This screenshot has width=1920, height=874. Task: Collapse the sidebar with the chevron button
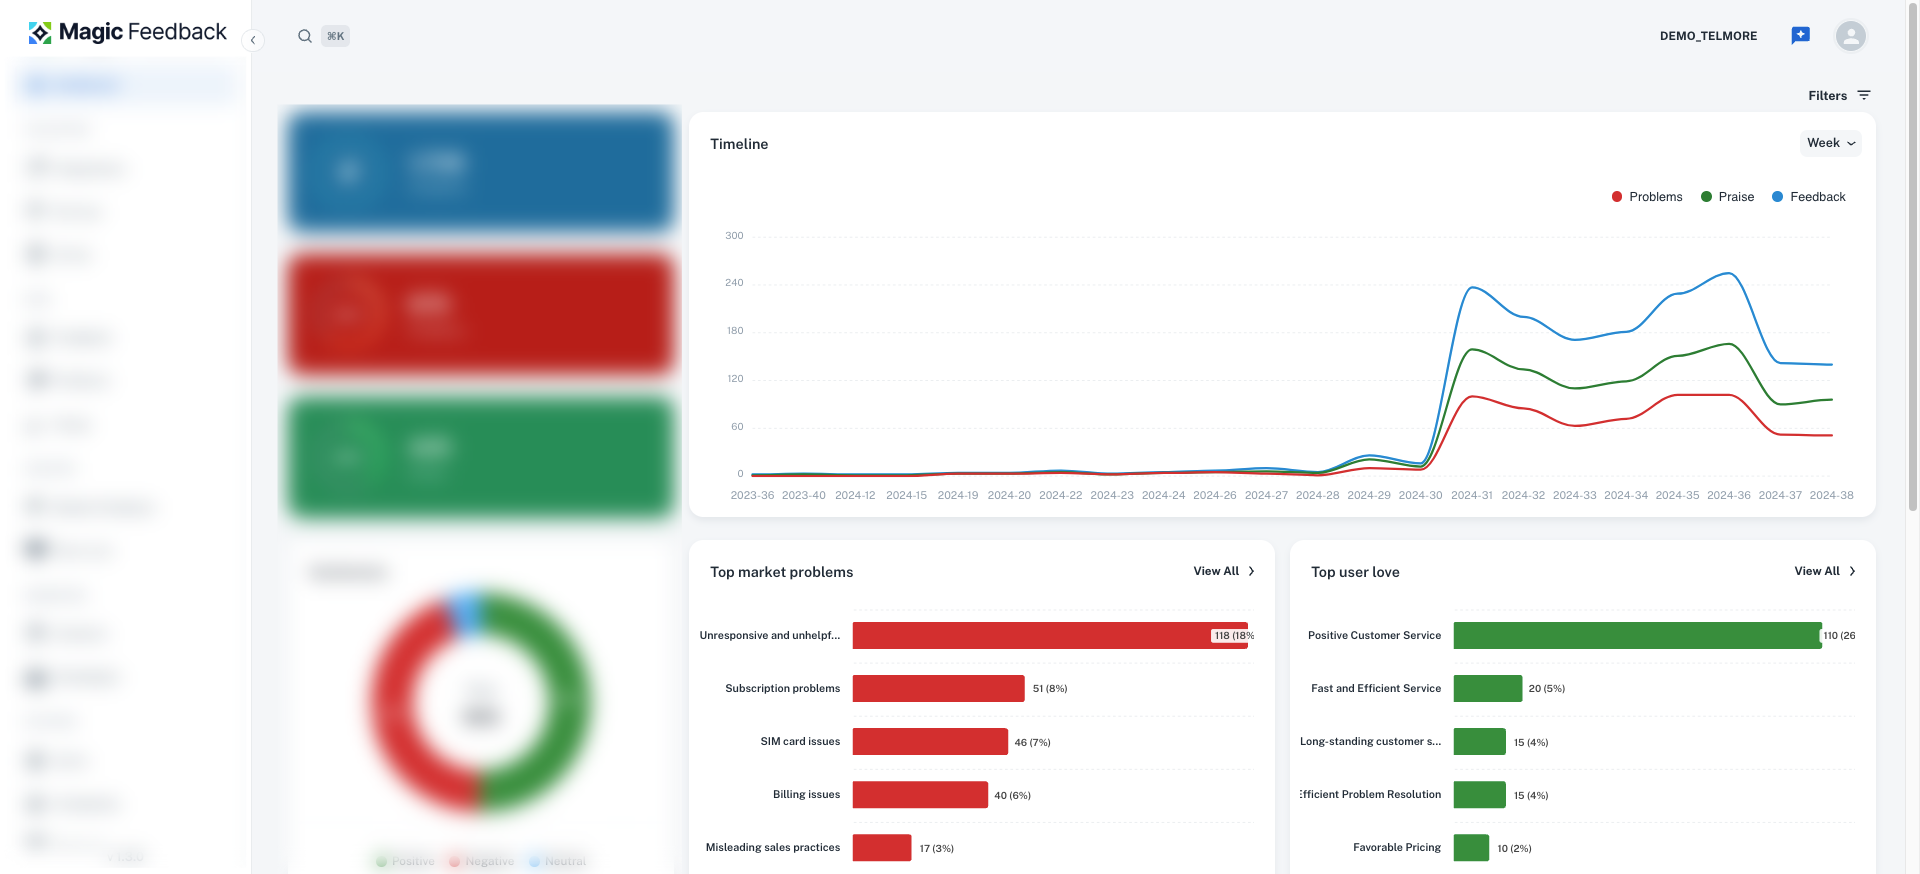click(x=253, y=40)
